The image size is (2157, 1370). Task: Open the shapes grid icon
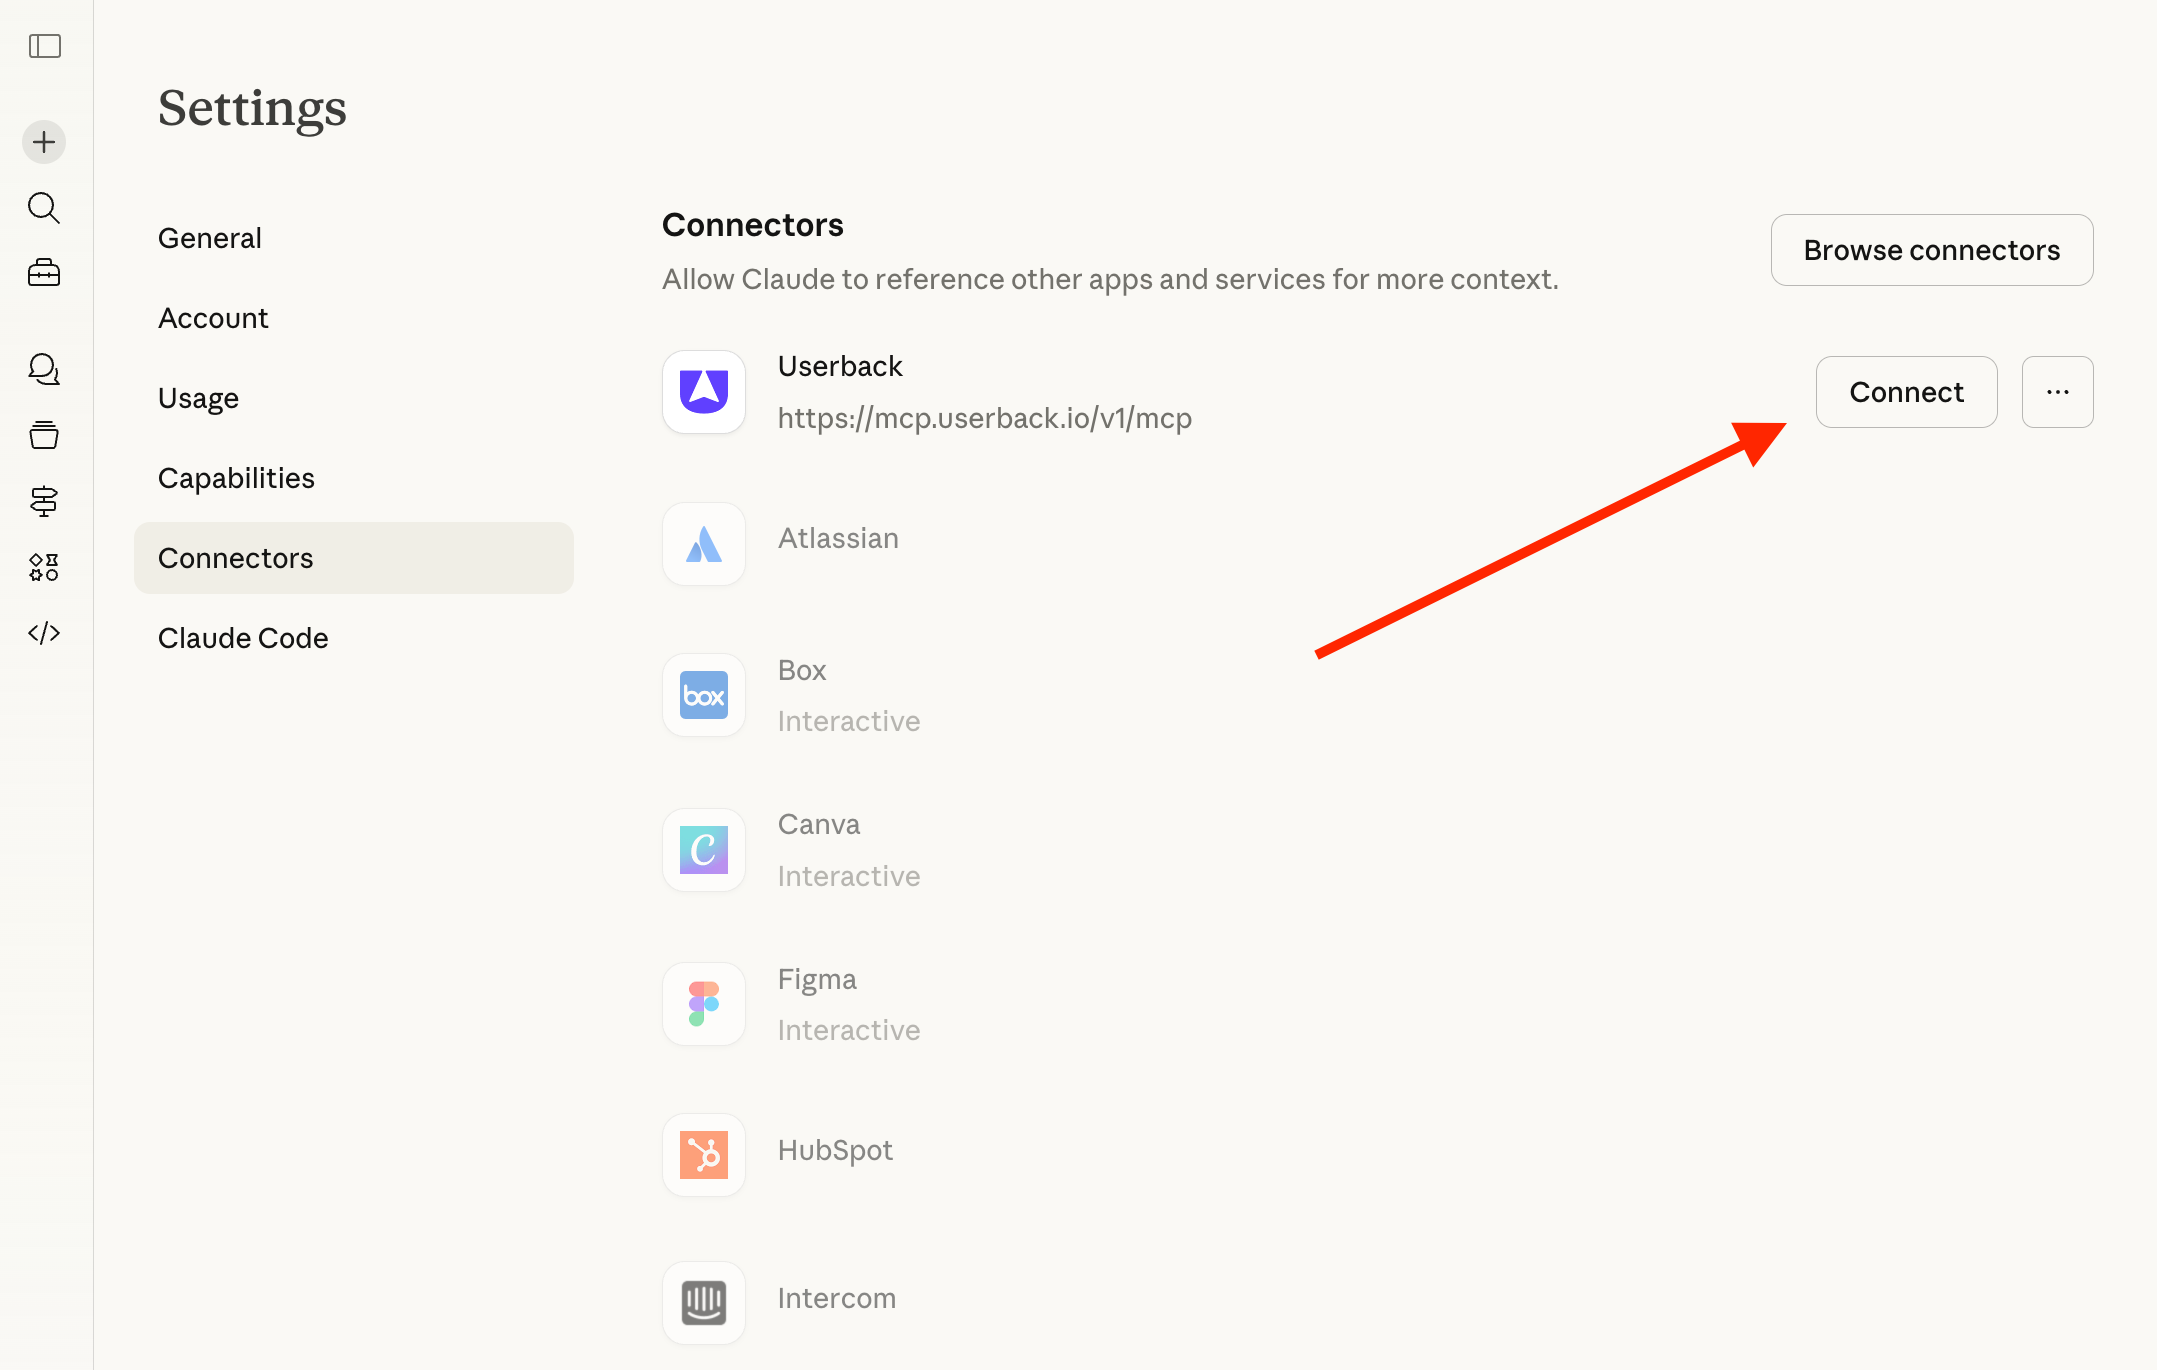click(44, 567)
